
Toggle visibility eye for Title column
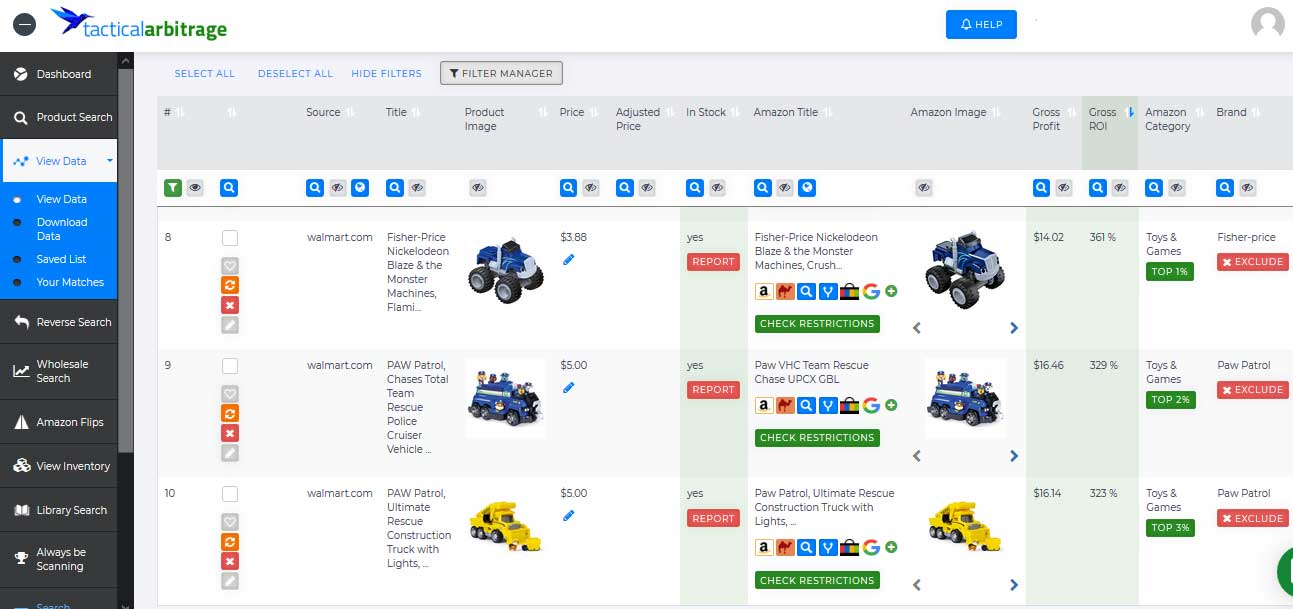pyautogui.click(x=417, y=187)
